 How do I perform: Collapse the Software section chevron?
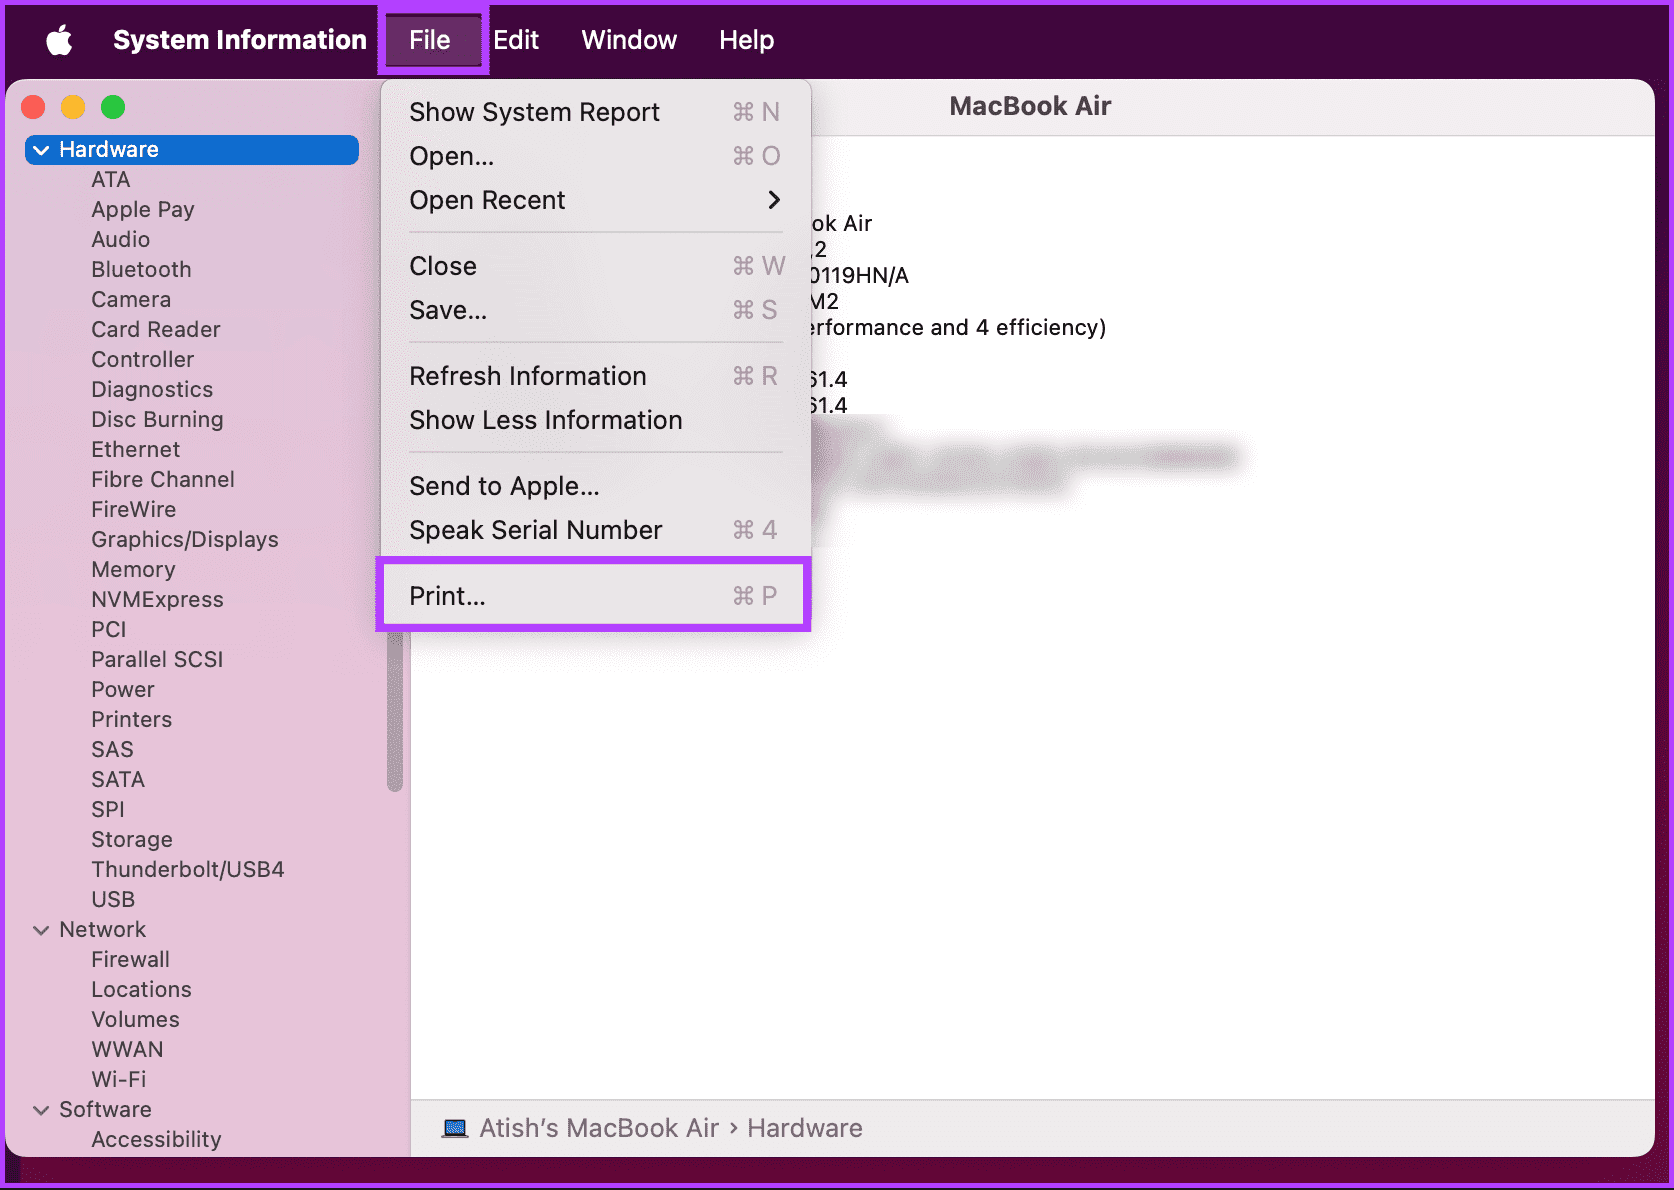[x=41, y=1110]
